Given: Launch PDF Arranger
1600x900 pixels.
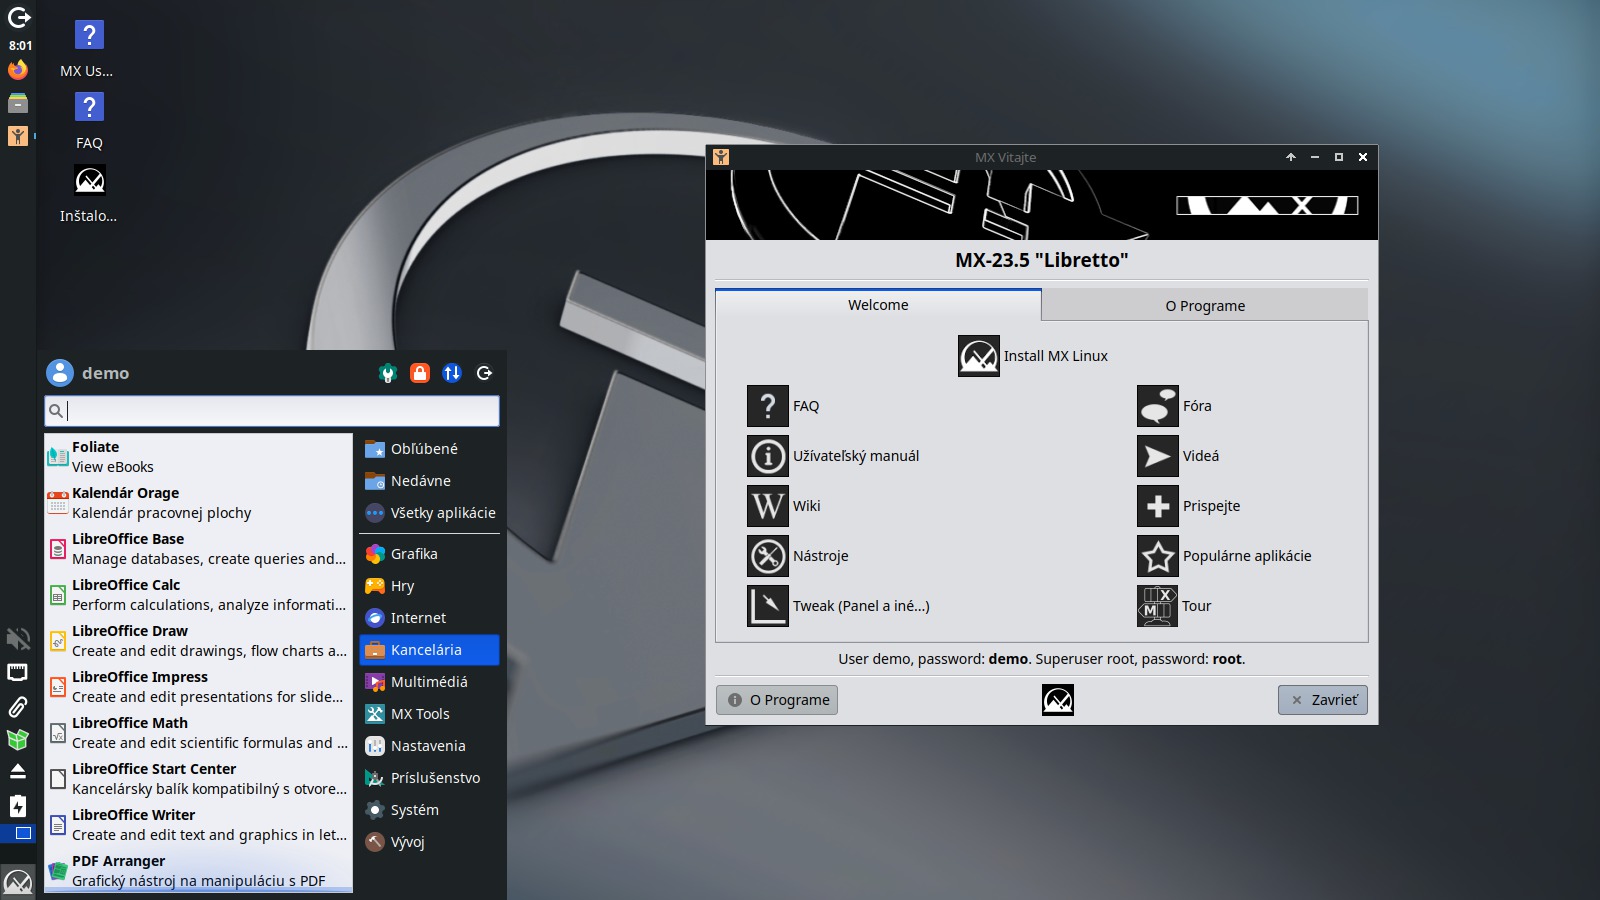Looking at the screenshot, I should [x=198, y=871].
